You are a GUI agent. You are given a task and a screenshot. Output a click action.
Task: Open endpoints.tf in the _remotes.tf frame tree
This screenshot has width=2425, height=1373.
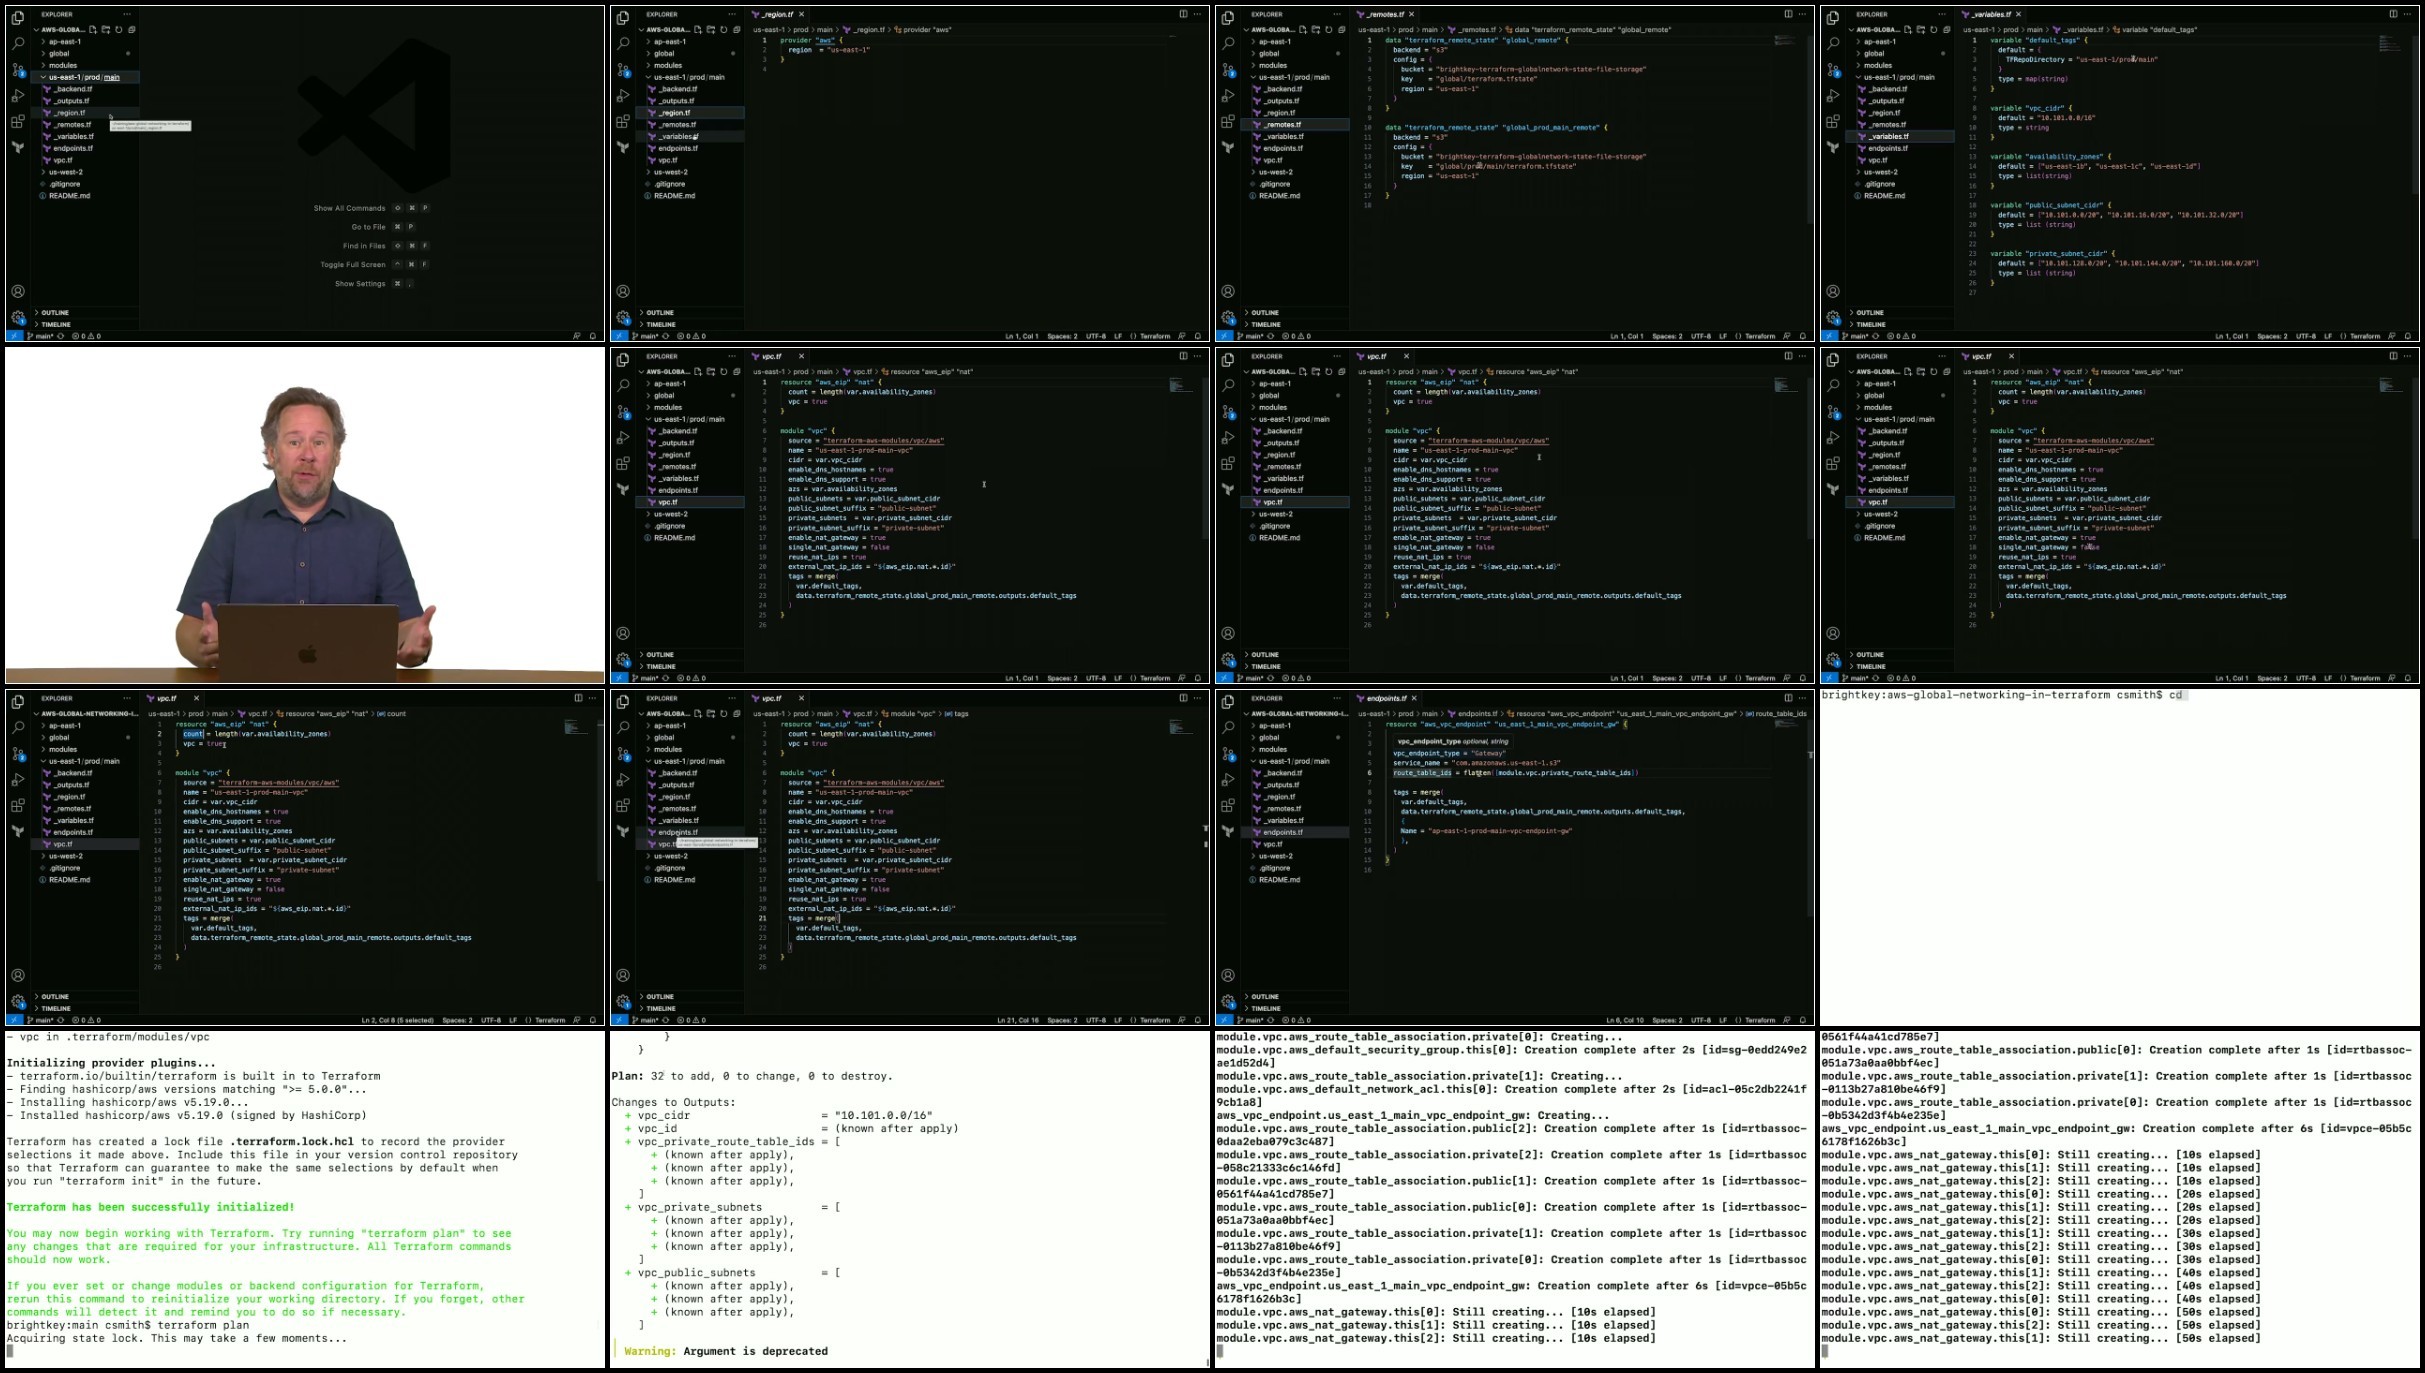pyautogui.click(x=1283, y=148)
